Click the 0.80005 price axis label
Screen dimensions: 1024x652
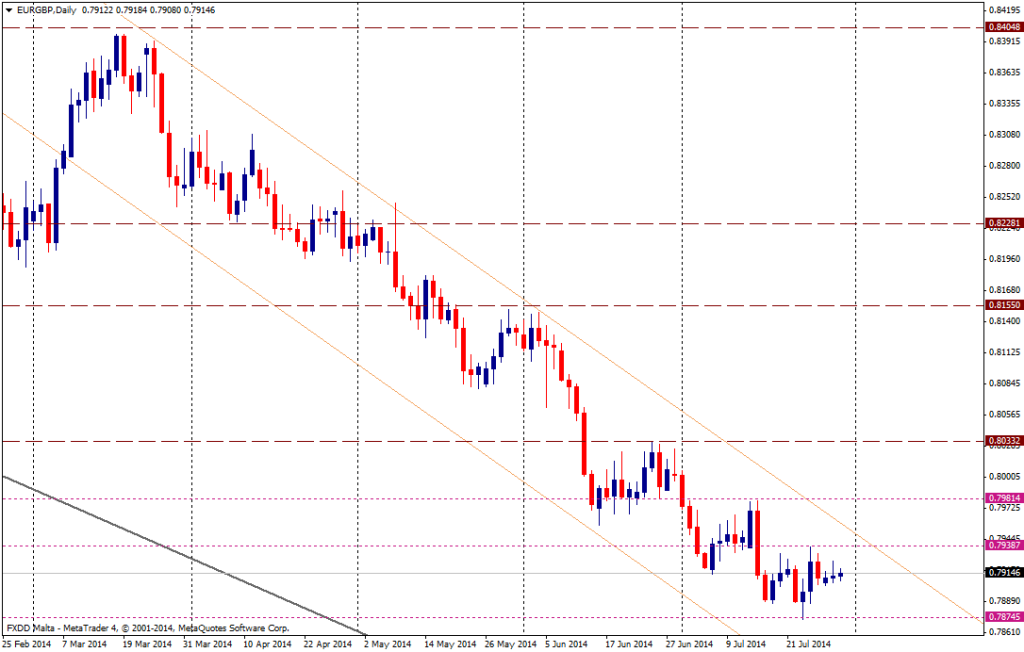pos(1003,477)
